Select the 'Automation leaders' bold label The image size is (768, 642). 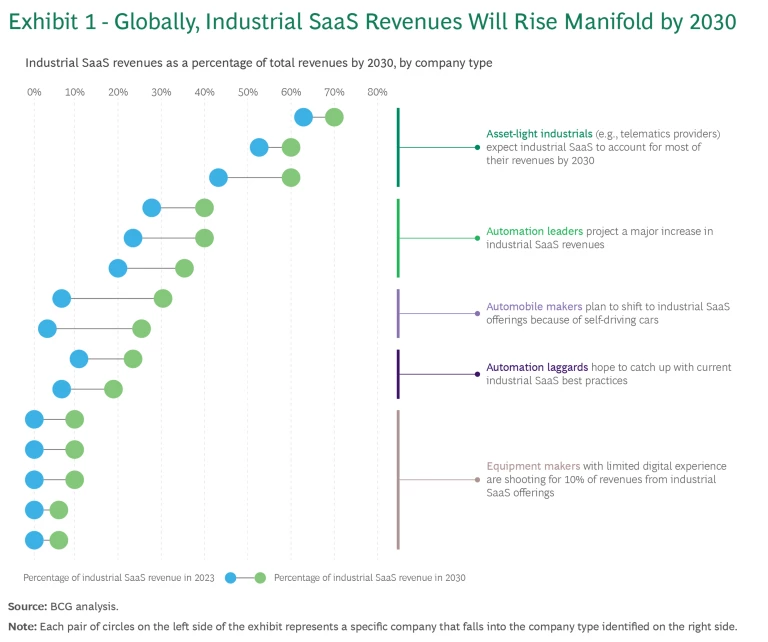tap(534, 231)
